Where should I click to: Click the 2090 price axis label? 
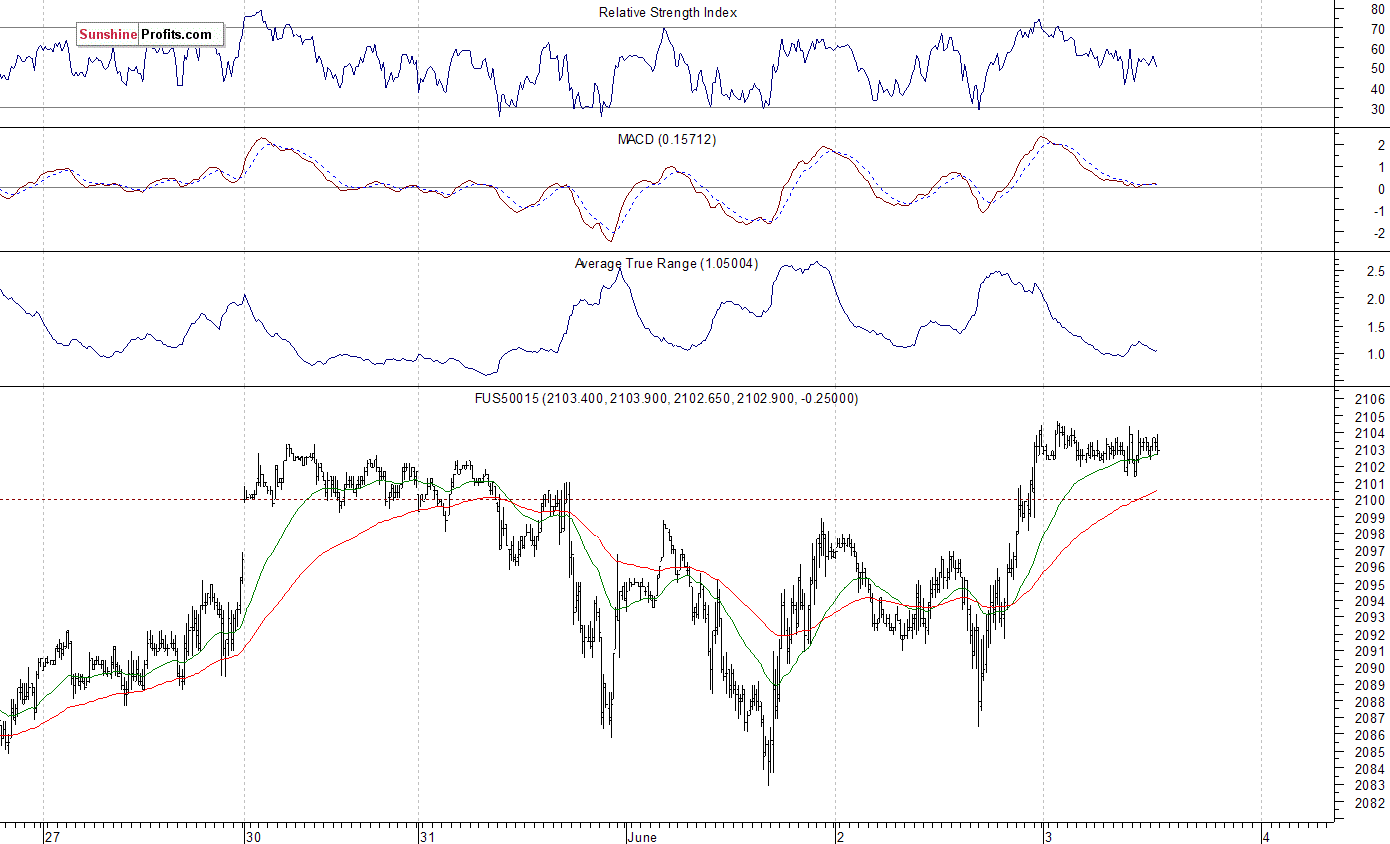click(1370, 668)
